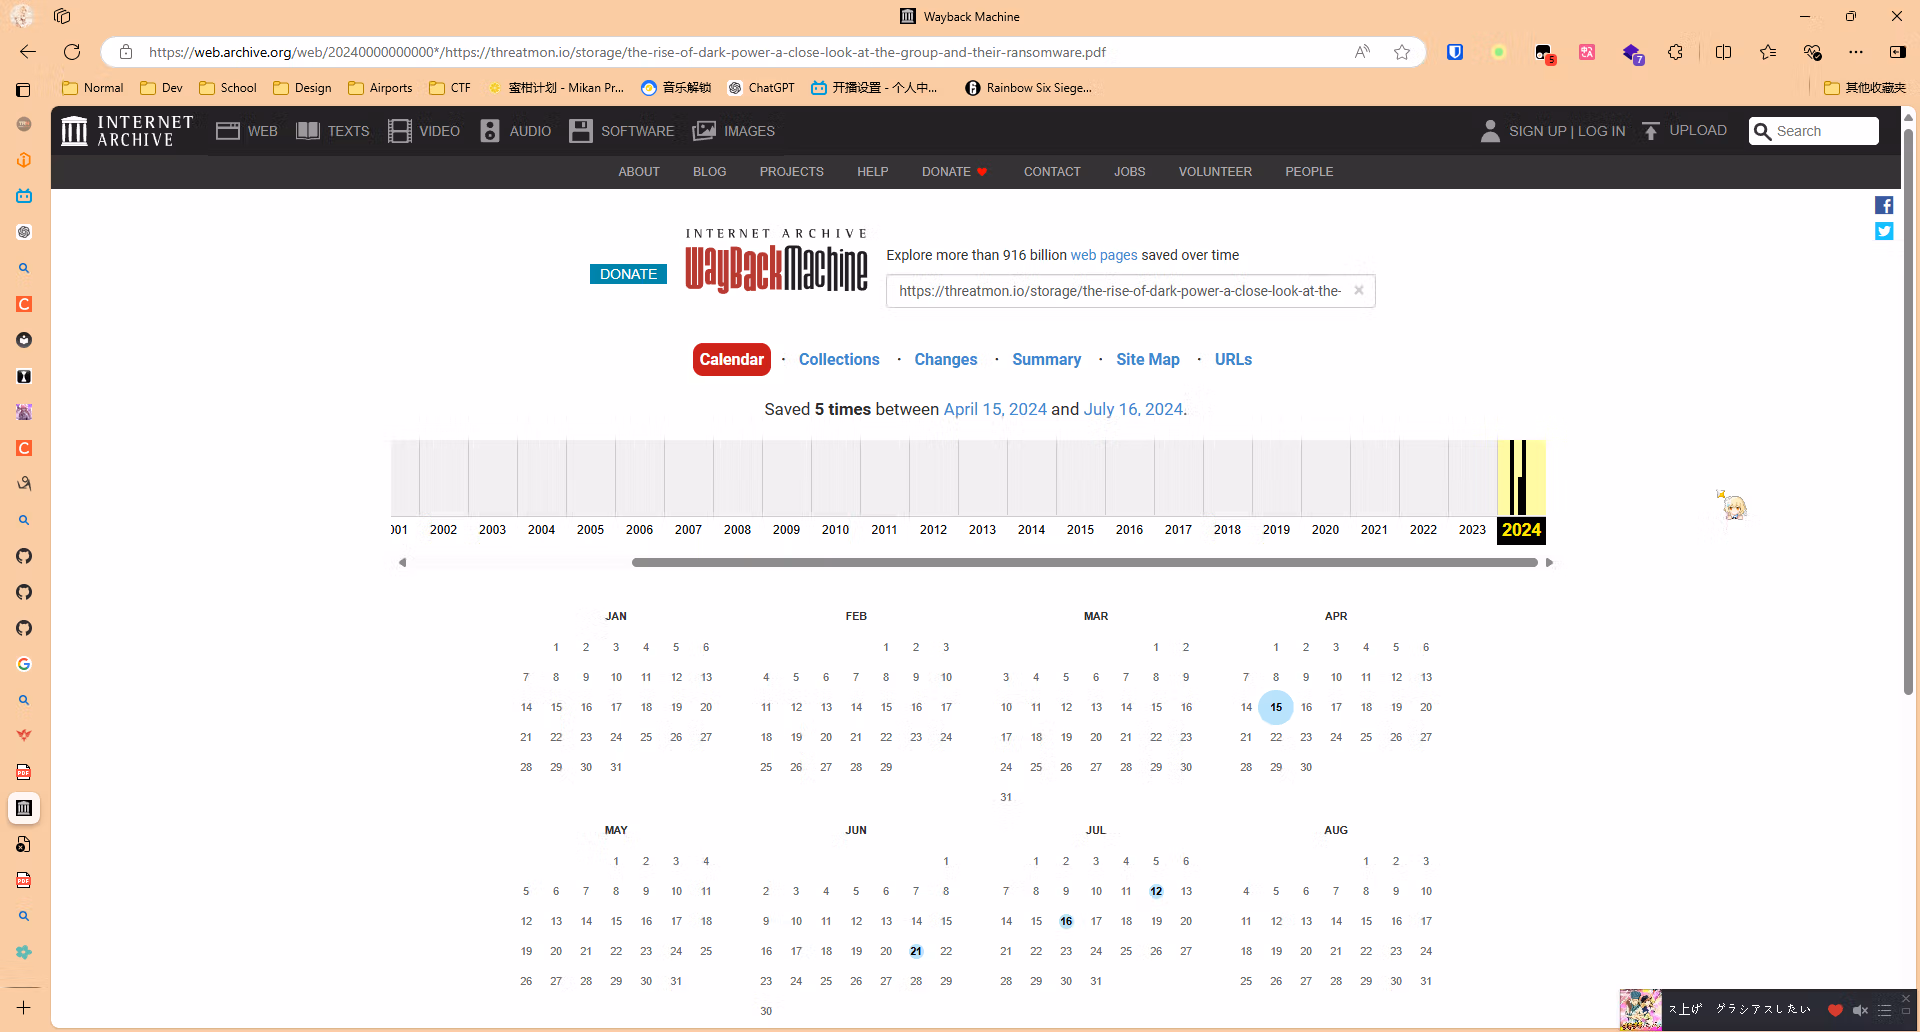Follow the July 16, 2024 link

(x=1133, y=409)
